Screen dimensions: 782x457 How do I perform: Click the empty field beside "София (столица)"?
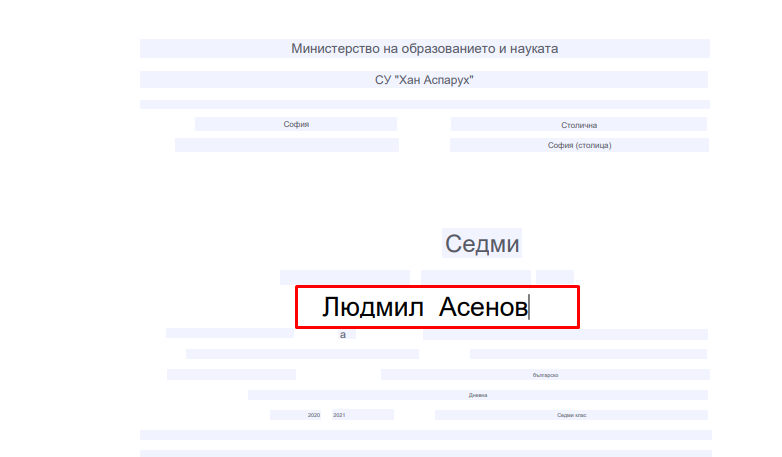pyautogui.click(x=287, y=145)
